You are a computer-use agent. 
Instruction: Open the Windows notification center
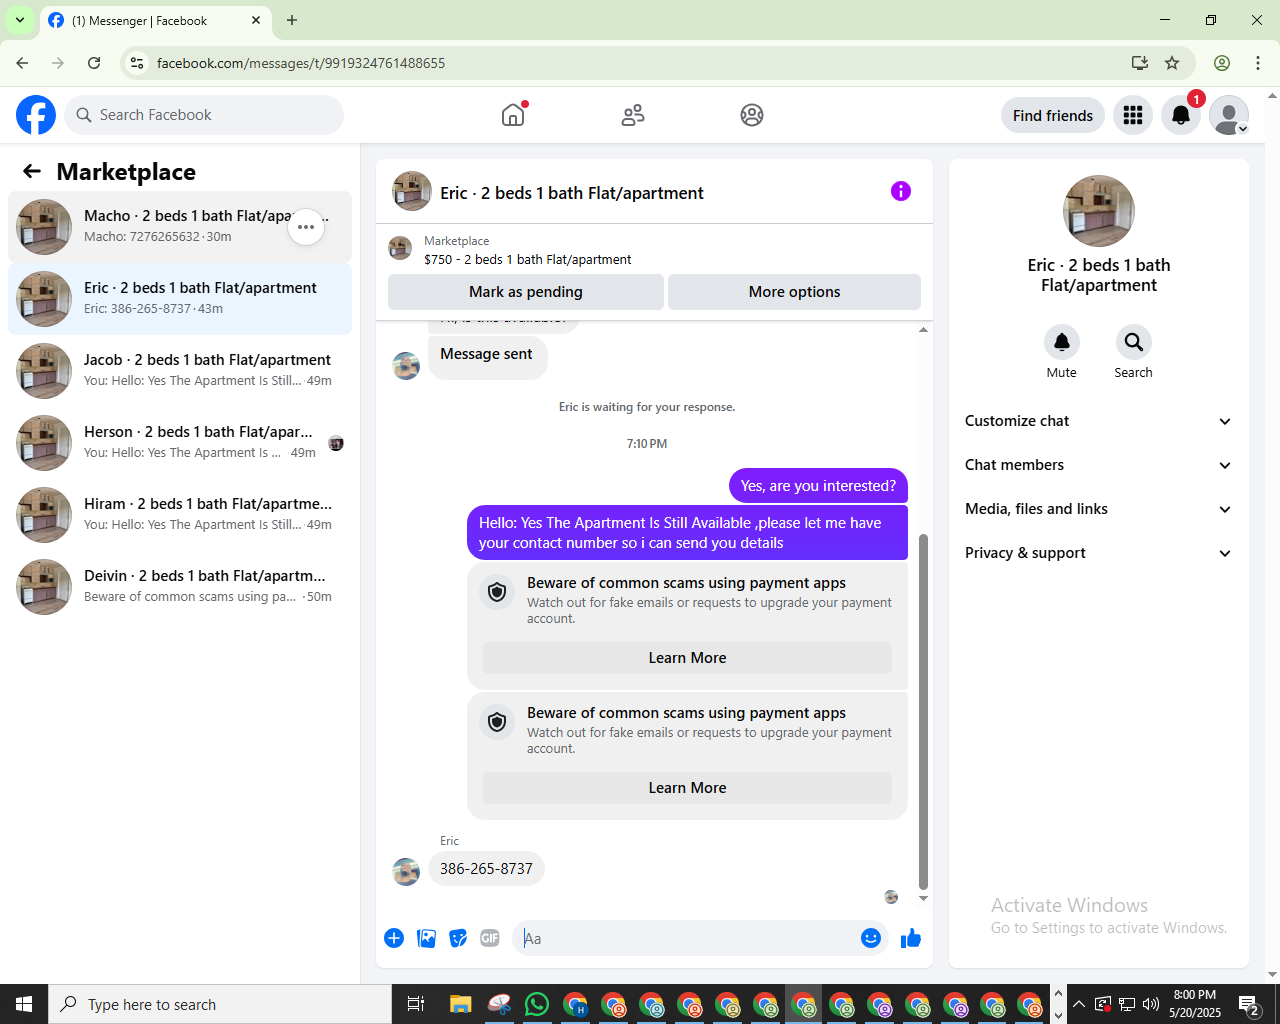(1249, 1004)
